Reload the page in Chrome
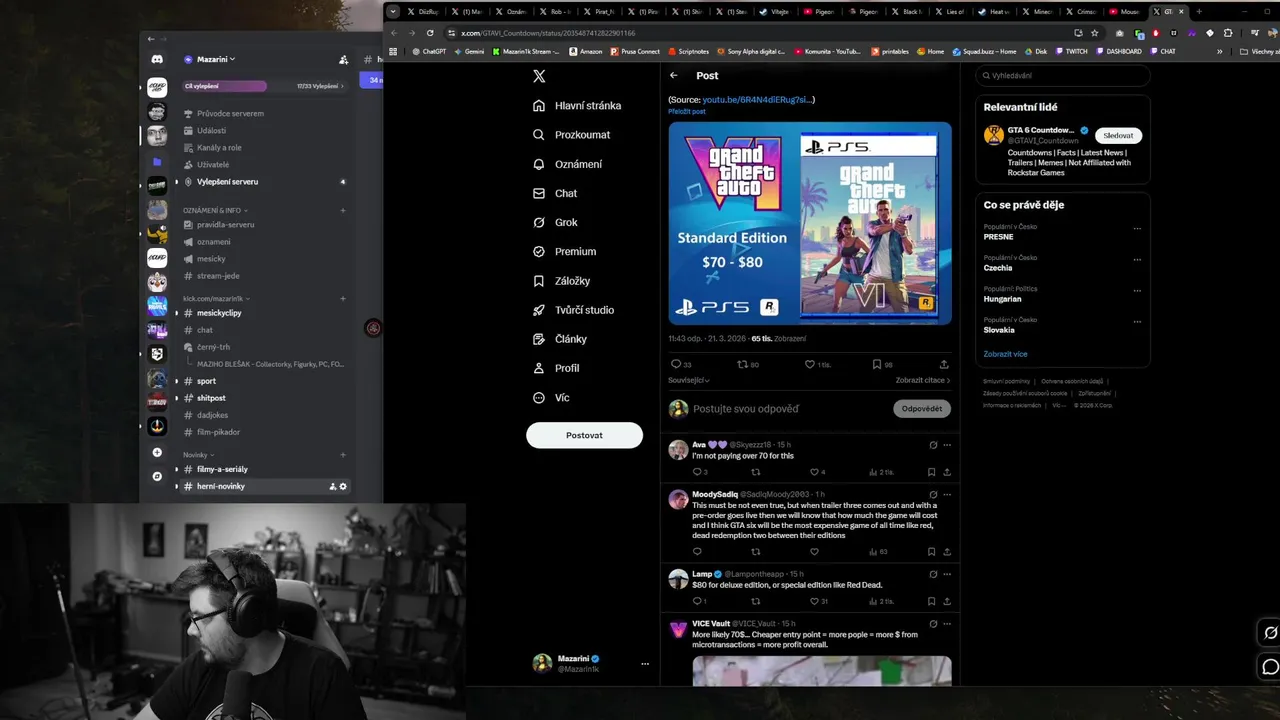The image size is (1280, 720). 430,33
